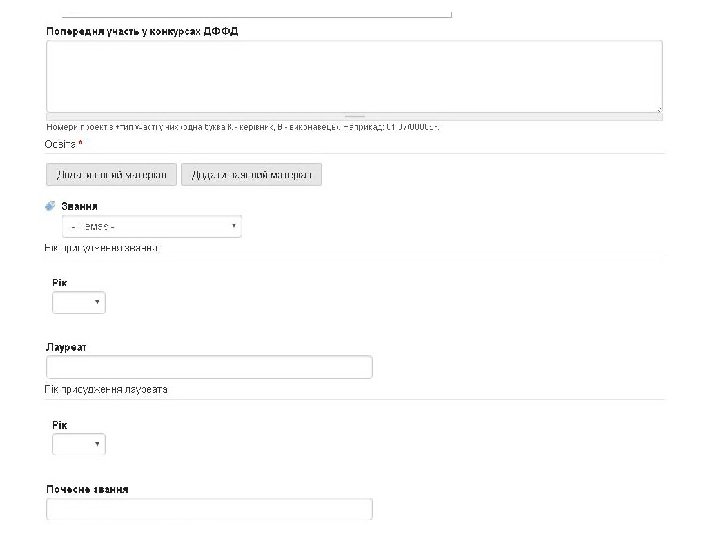Click the Номери проектів hint text
The height and width of the screenshot is (540, 720).
(x=243, y=127)
